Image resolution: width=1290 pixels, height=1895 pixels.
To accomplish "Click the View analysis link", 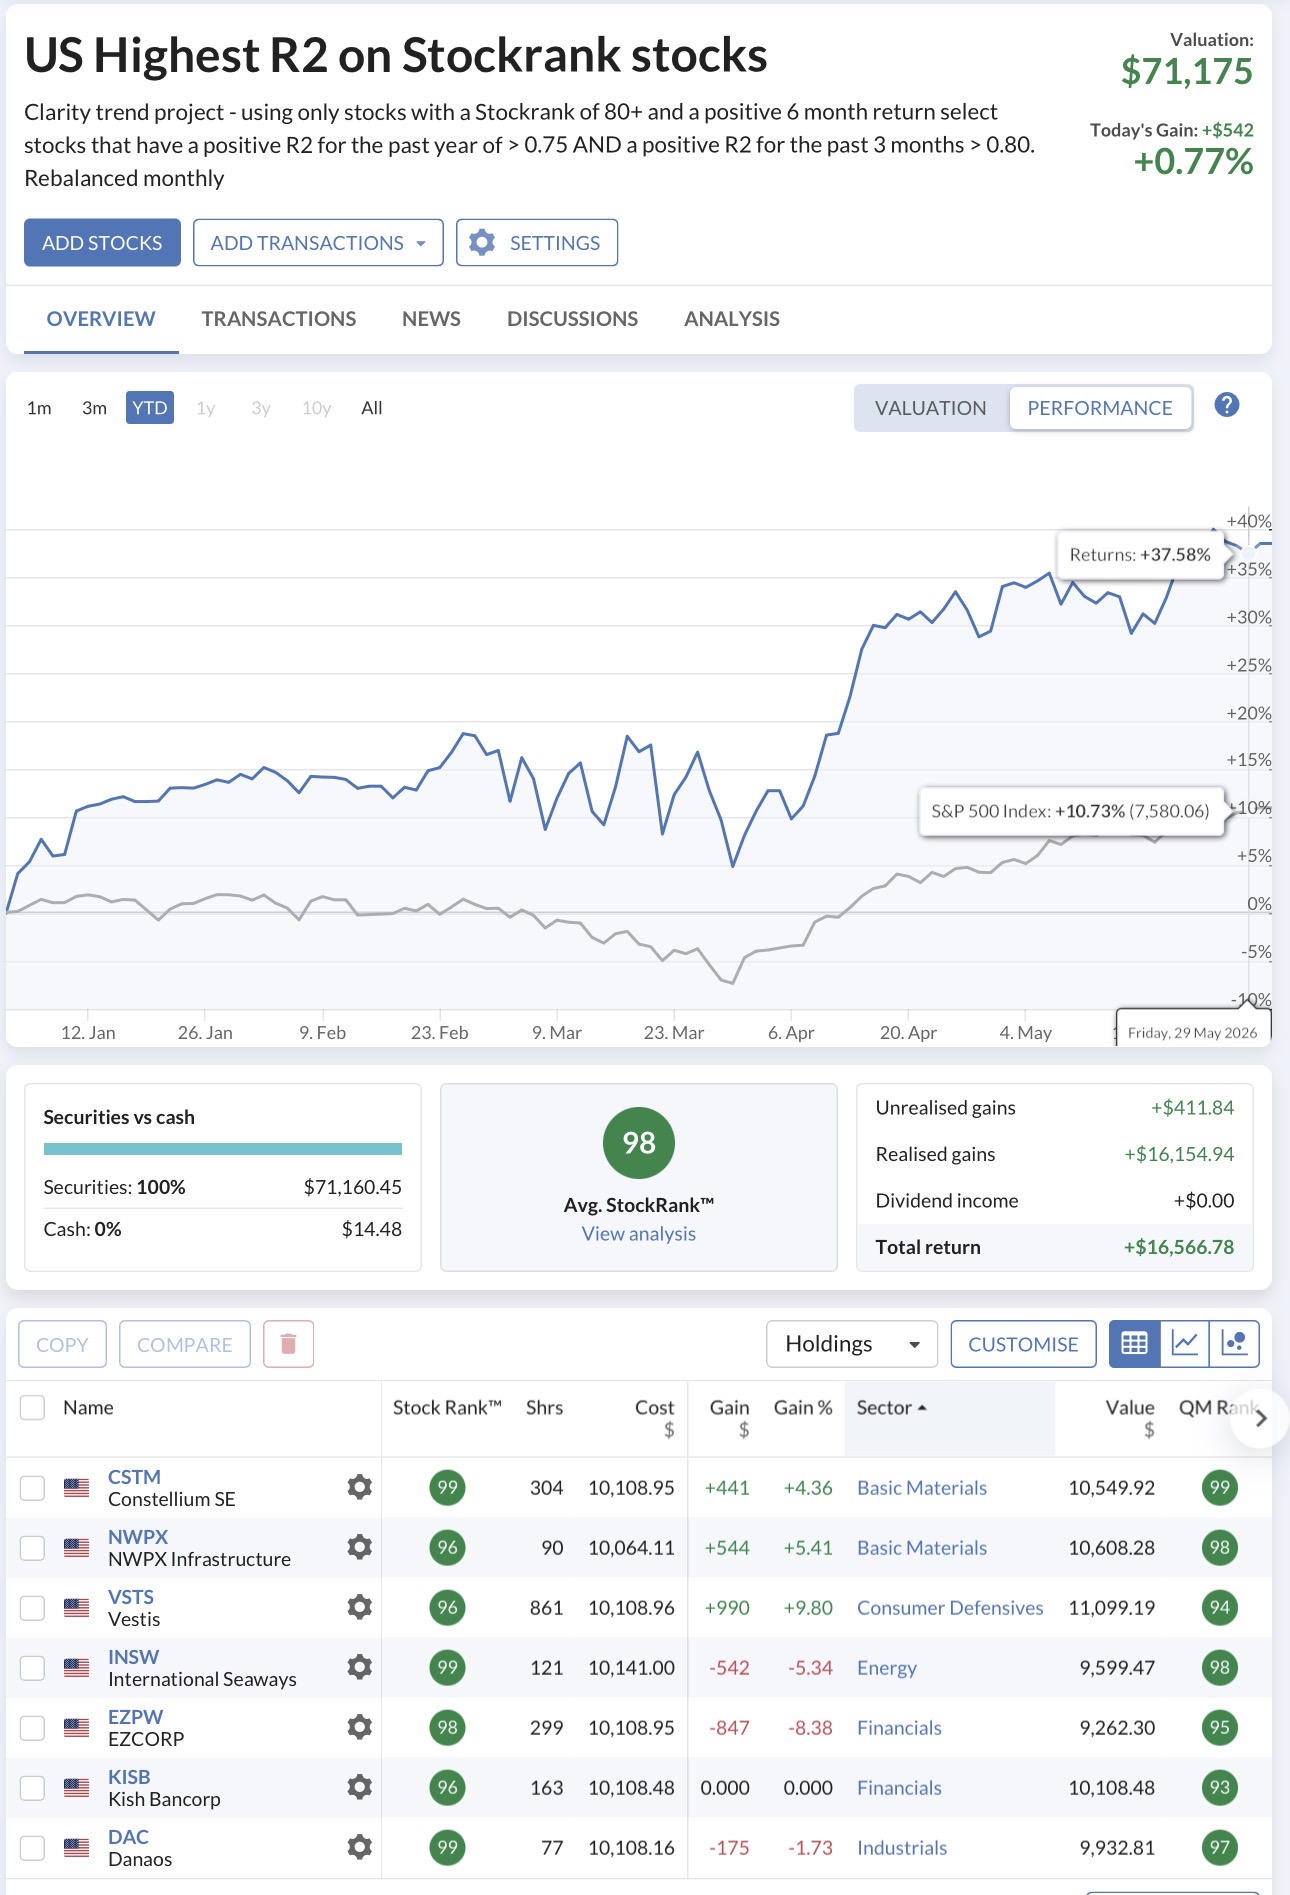I will [639, 1234].
